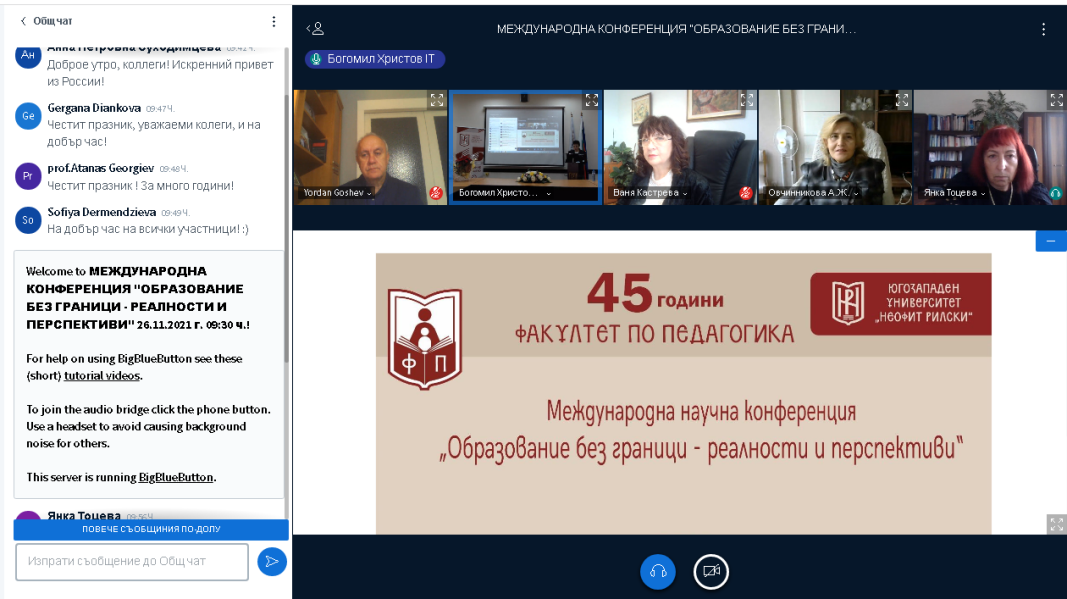Screen dimensions: 1067x599
Task: Open the conference options three-dot menu
Action: 1043,29
